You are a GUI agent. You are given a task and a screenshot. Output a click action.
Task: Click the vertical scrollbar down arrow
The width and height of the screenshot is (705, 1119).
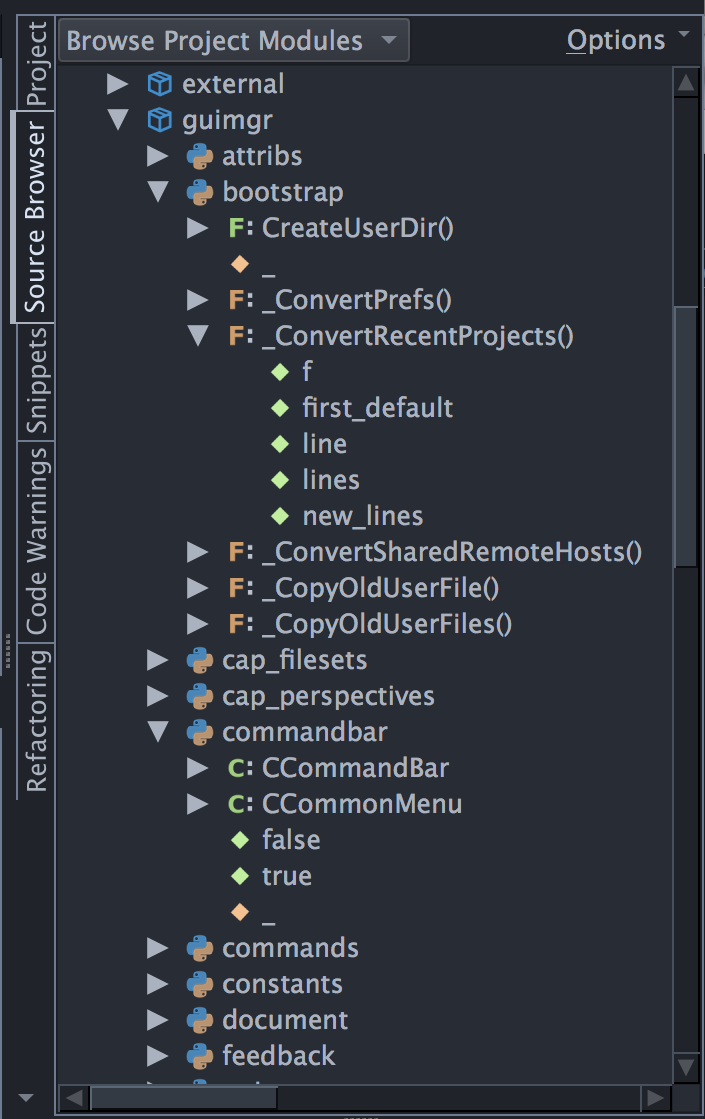coord(686,1068)
